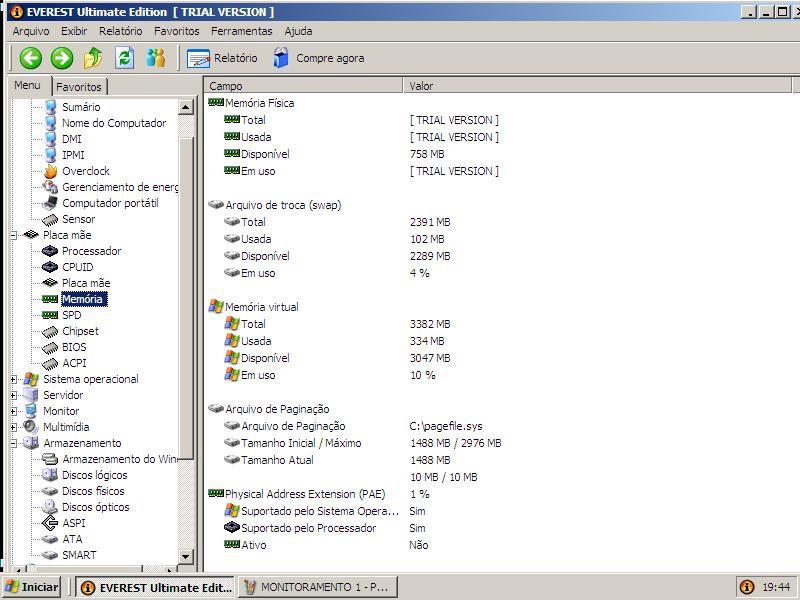Screen dimensions: 800x600
Task: Click the Valor column header
Action: [597, 86]
